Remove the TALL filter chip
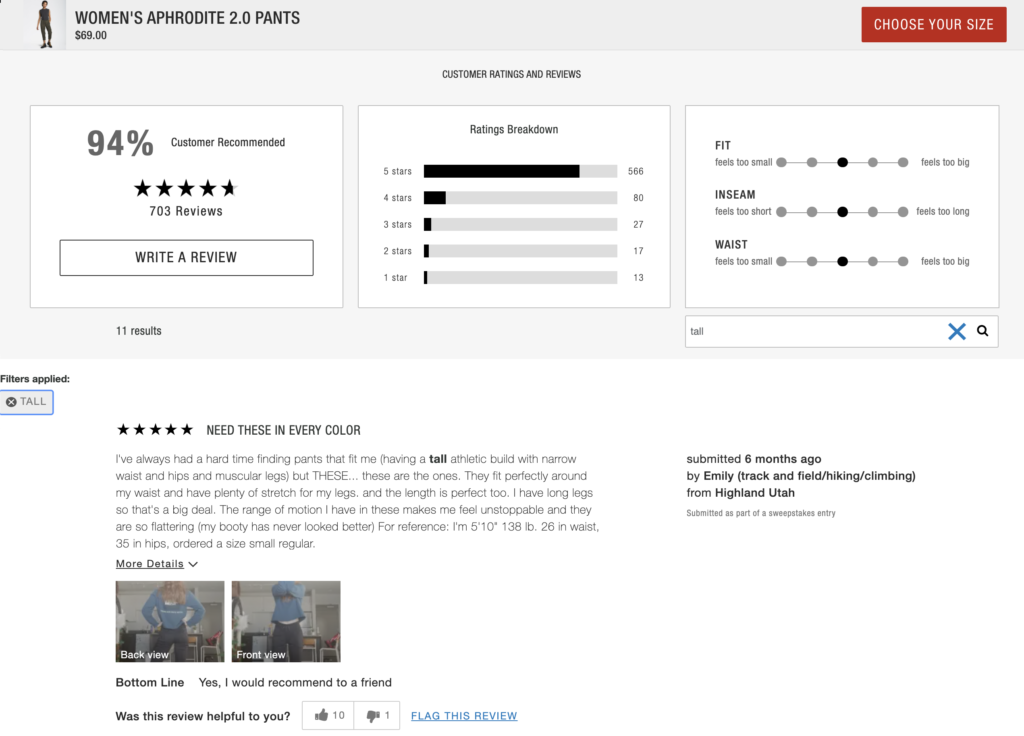The width and height of the screenshot is (1024, 736). point(26,402)
